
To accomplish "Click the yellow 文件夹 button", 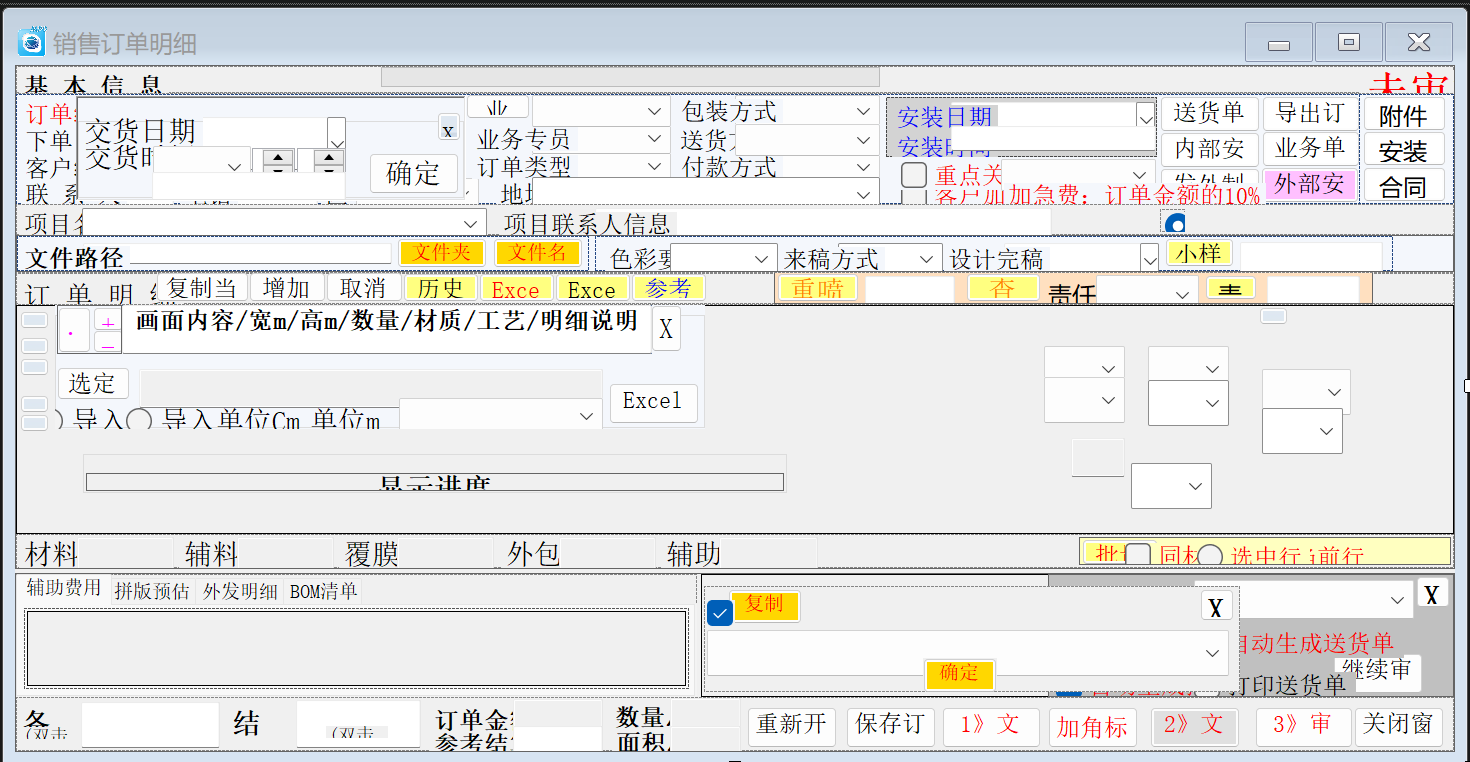I will [x=442, y=253].
